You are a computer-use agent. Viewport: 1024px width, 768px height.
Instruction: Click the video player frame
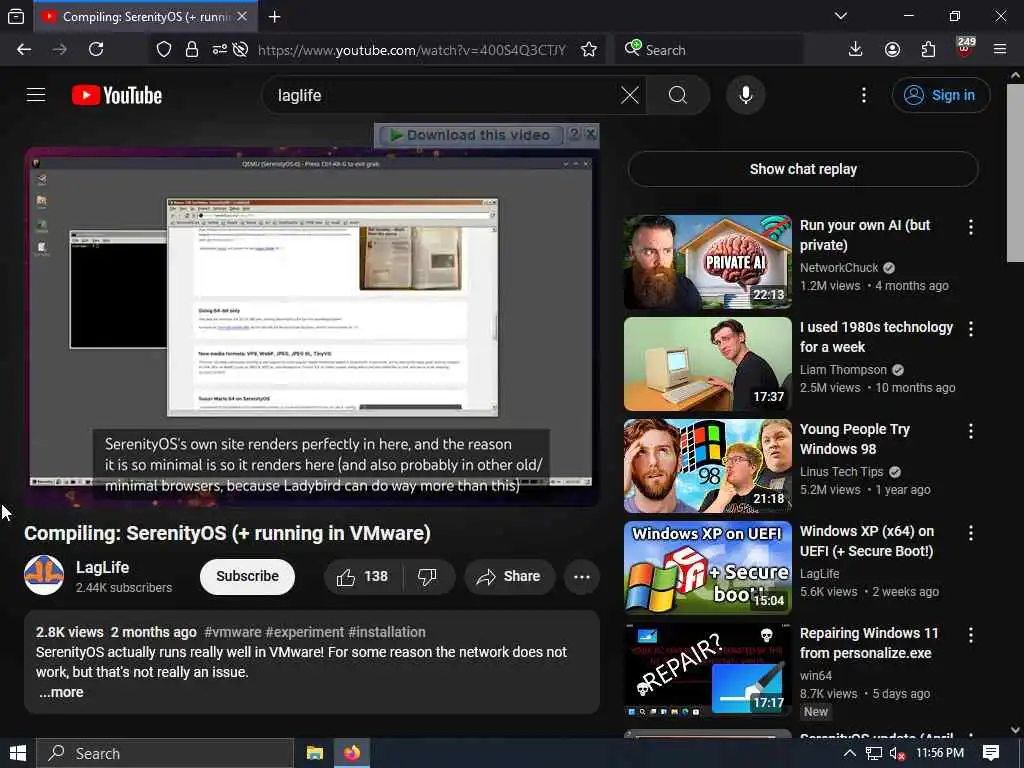(x=312, y=327)
